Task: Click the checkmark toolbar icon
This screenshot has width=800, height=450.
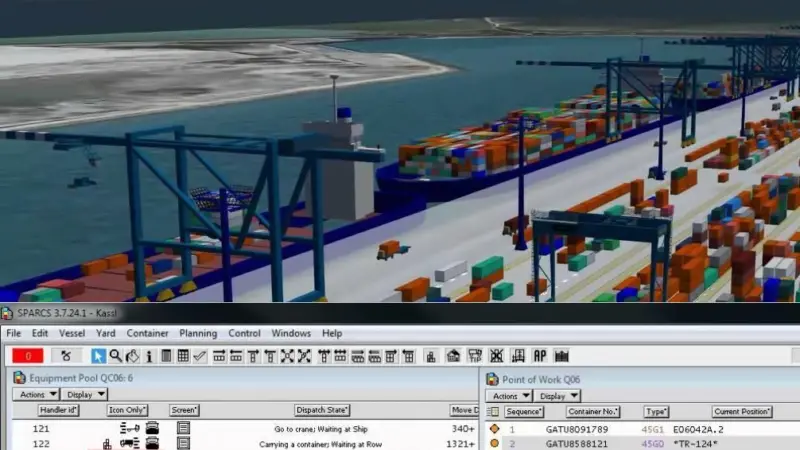Action: pos(200,356)
